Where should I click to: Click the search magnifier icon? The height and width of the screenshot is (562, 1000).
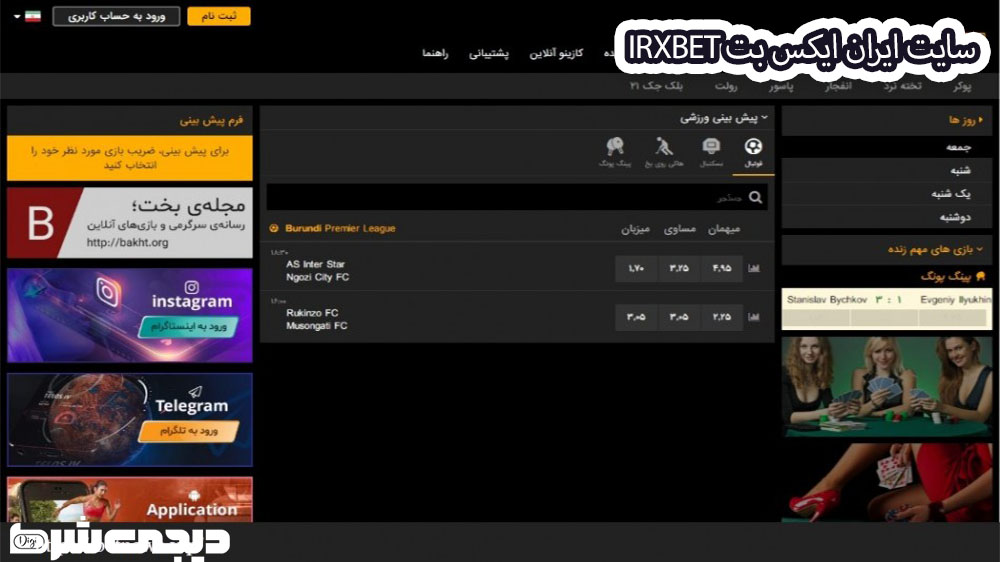[756, 197]
